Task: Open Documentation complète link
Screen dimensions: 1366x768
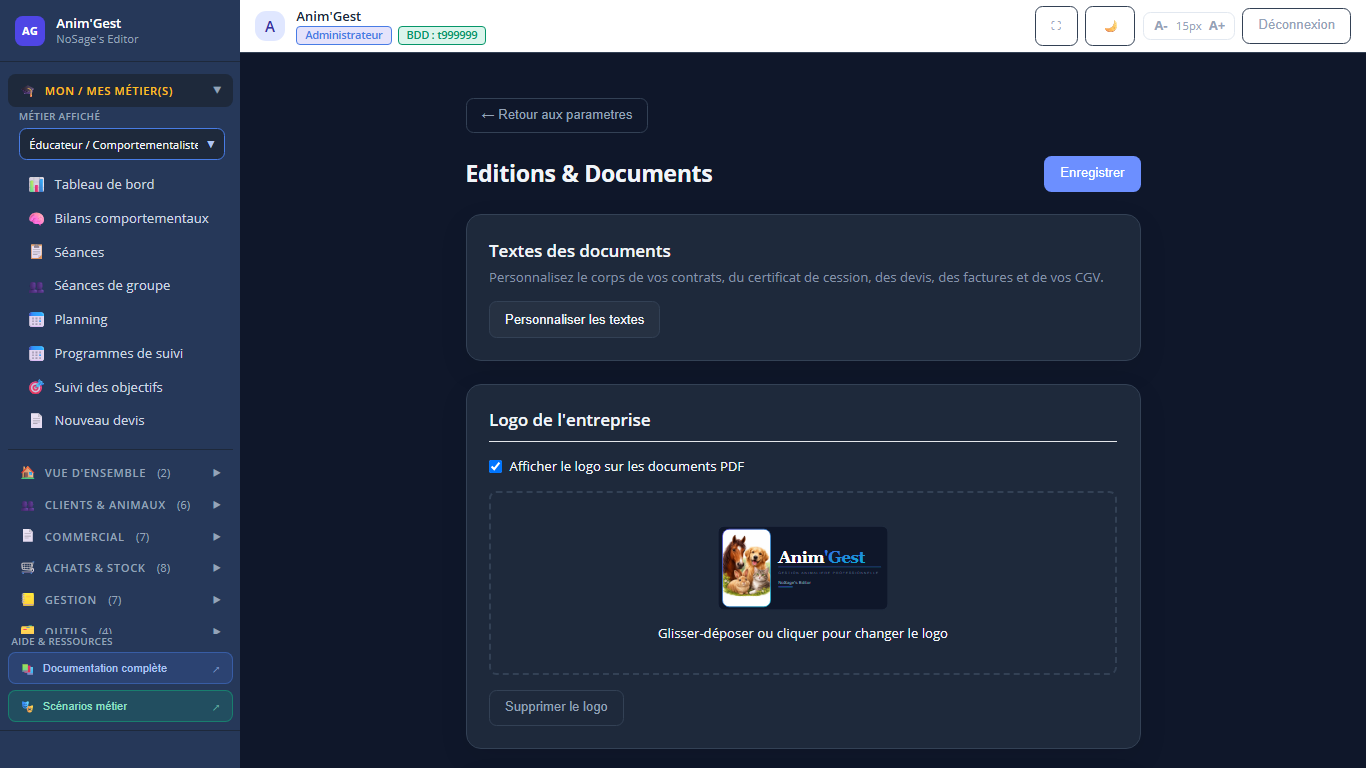Action: pos(120,668)
